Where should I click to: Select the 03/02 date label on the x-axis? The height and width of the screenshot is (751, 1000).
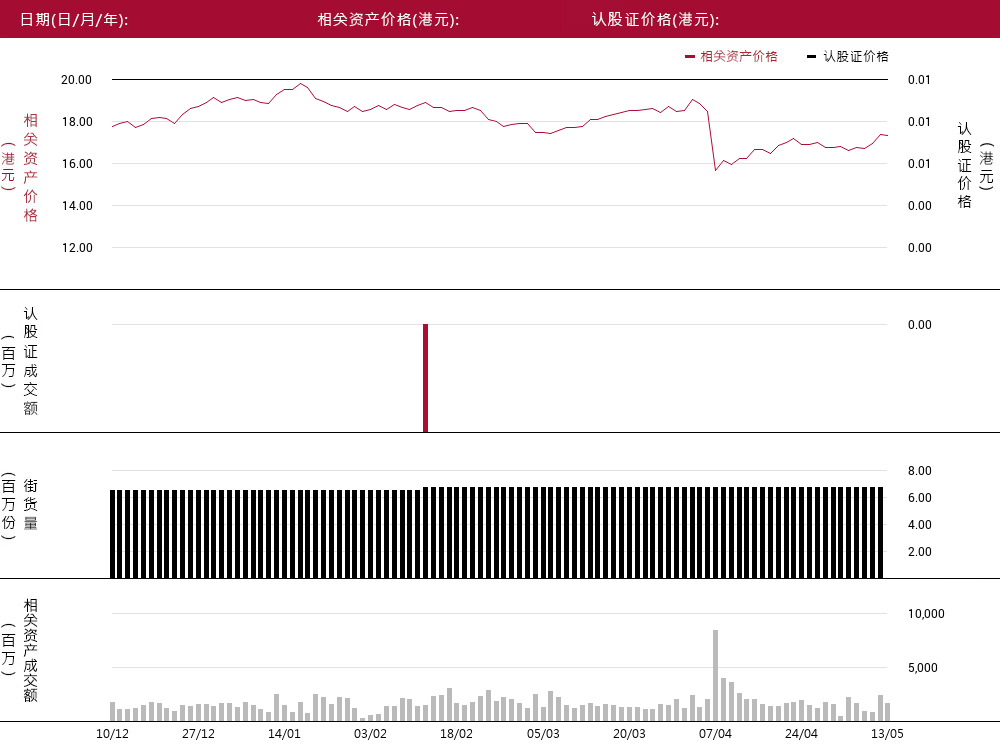point(371,734)
